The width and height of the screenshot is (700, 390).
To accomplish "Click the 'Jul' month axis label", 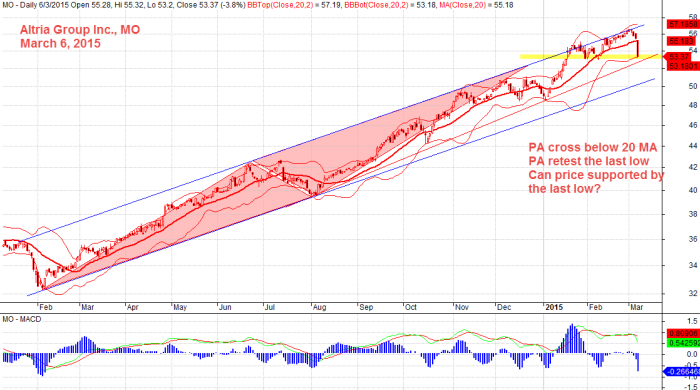I will point(269,307).
